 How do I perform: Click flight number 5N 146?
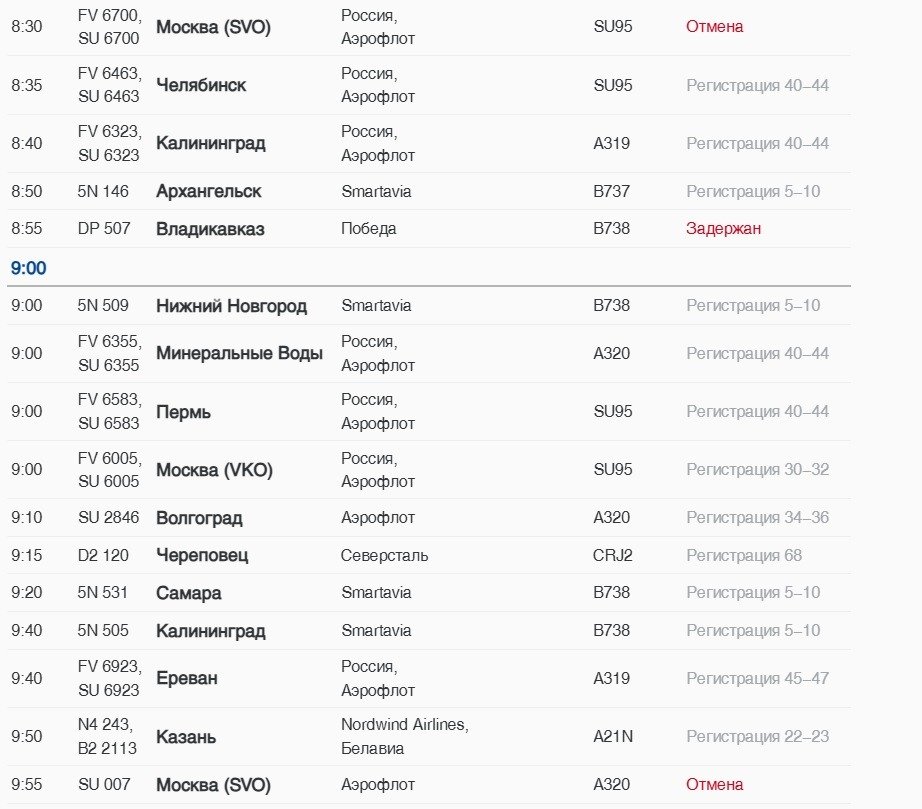click(103, 191)
